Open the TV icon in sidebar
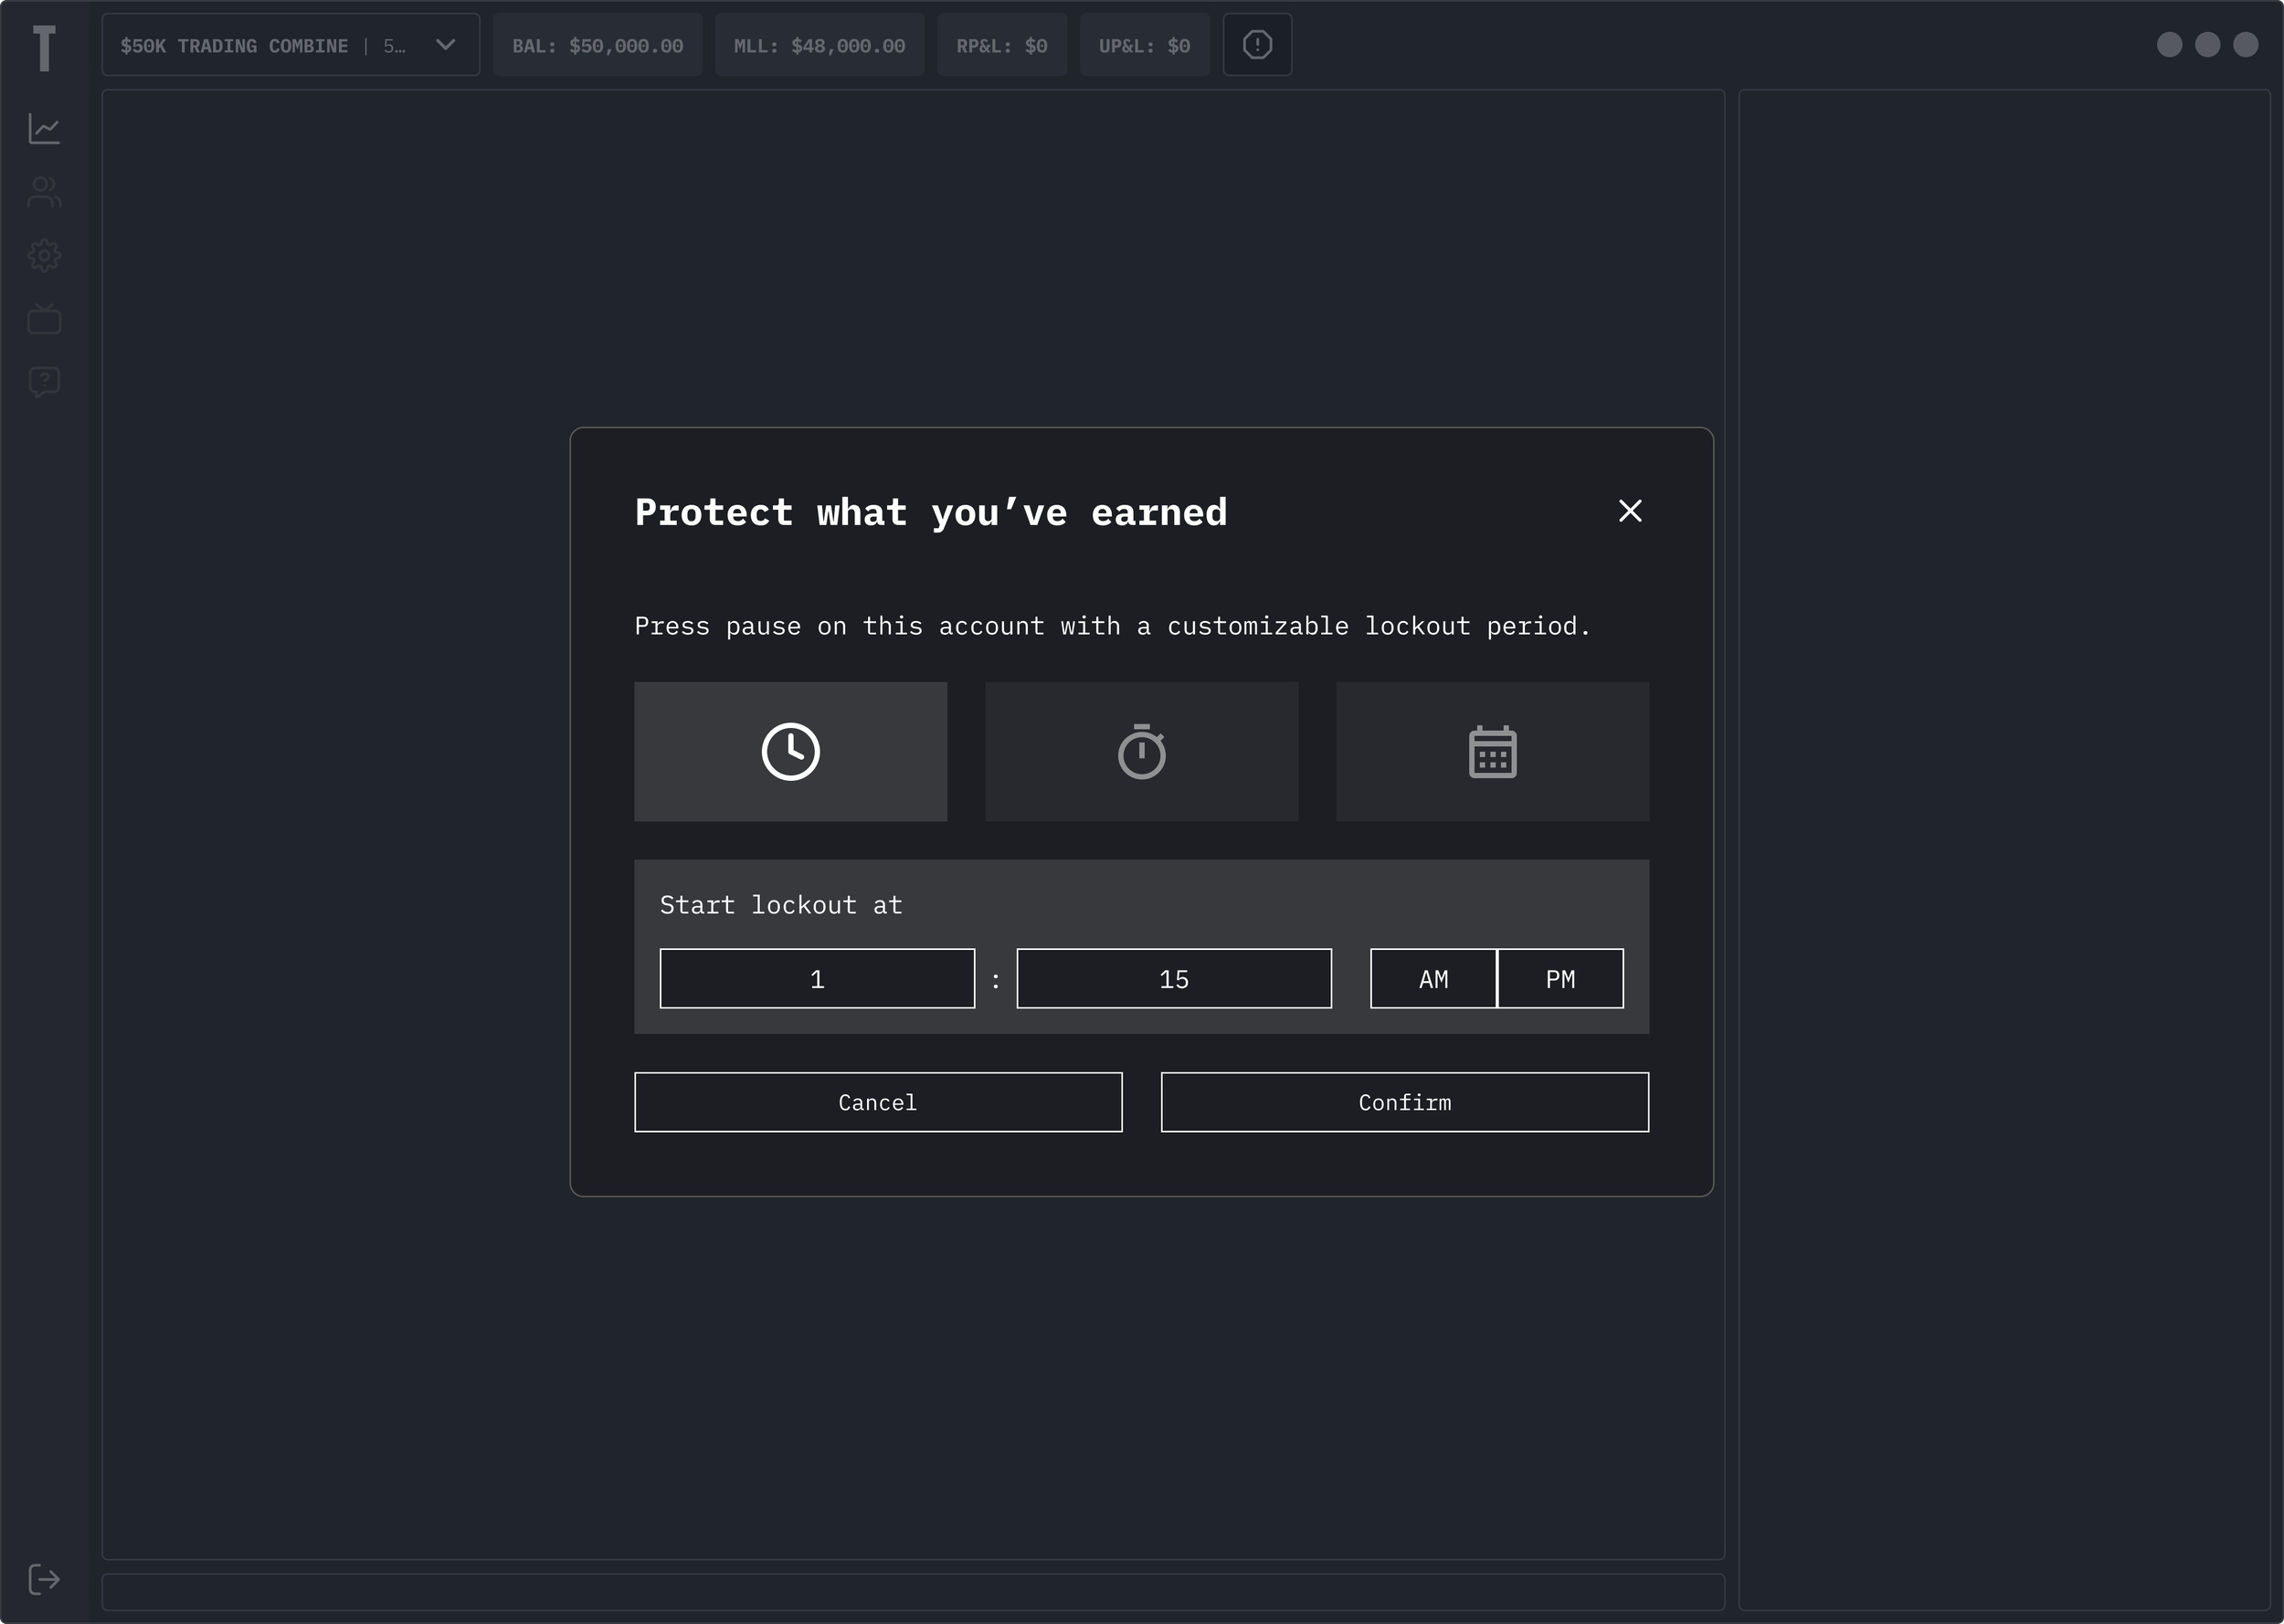This screenshot has height=1624, width=2284. (44, 318)
